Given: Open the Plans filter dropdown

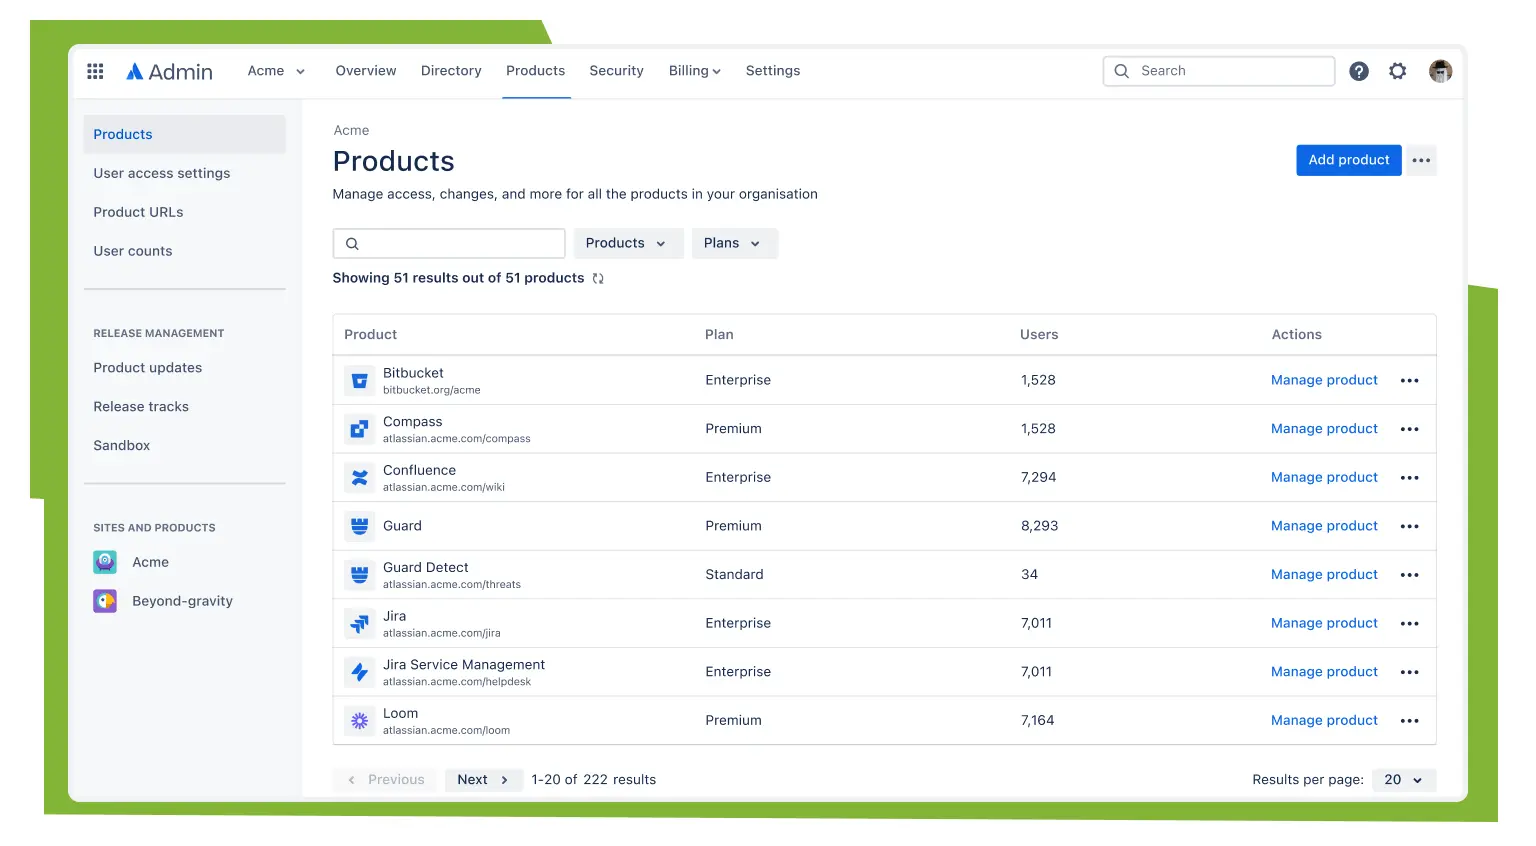Looking at the screenshot, I should (x=734, y=243).
